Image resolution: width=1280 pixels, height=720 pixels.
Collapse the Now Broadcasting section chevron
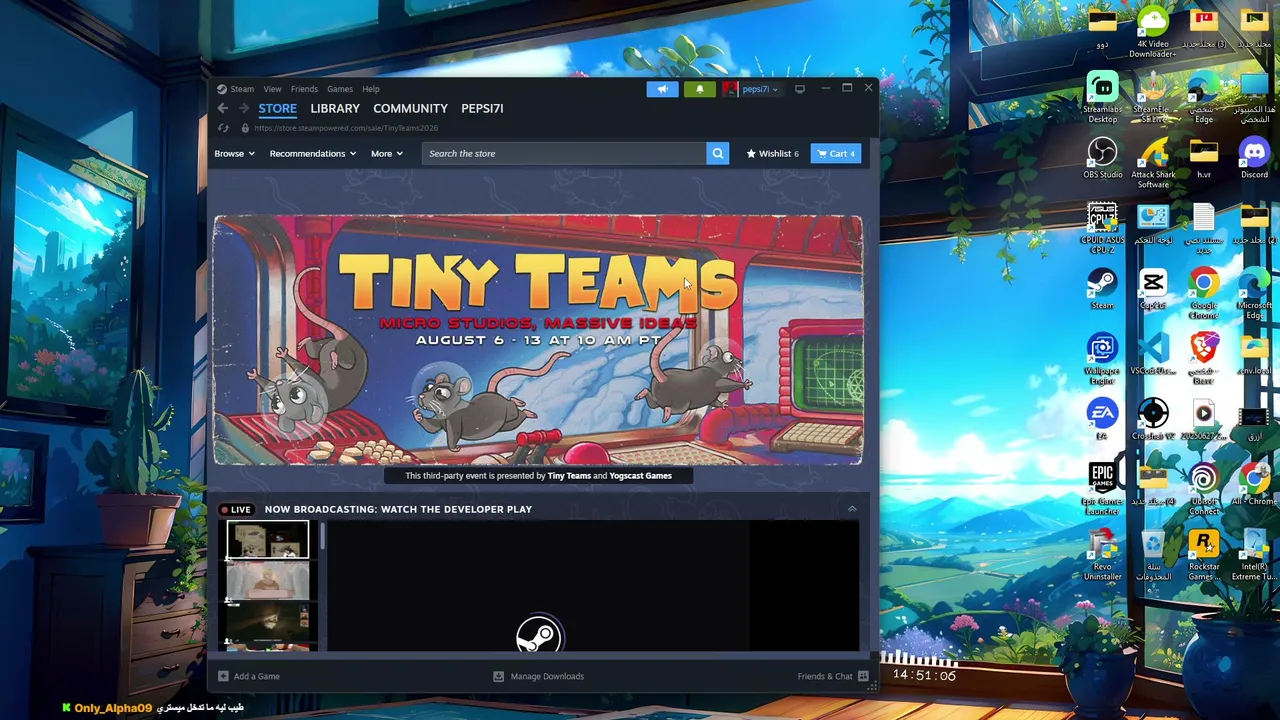tap(852, 509)
